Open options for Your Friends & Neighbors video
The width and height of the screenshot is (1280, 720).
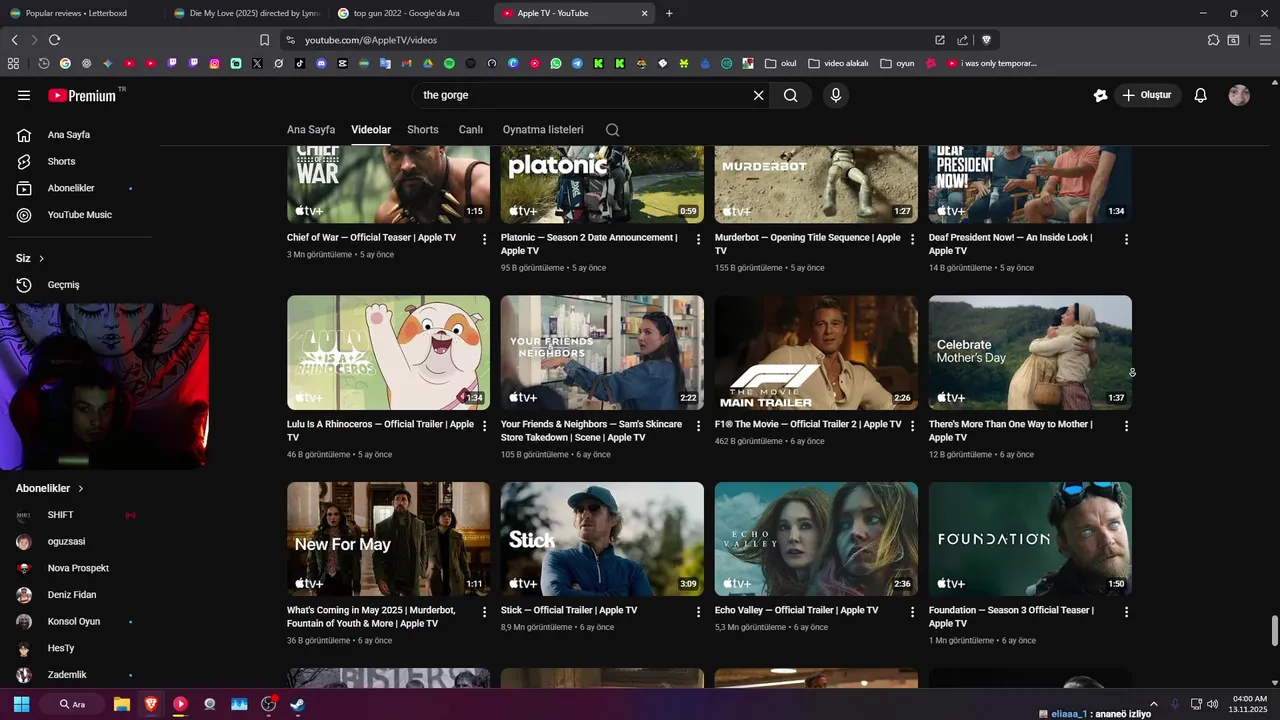(x=699, y=426)
